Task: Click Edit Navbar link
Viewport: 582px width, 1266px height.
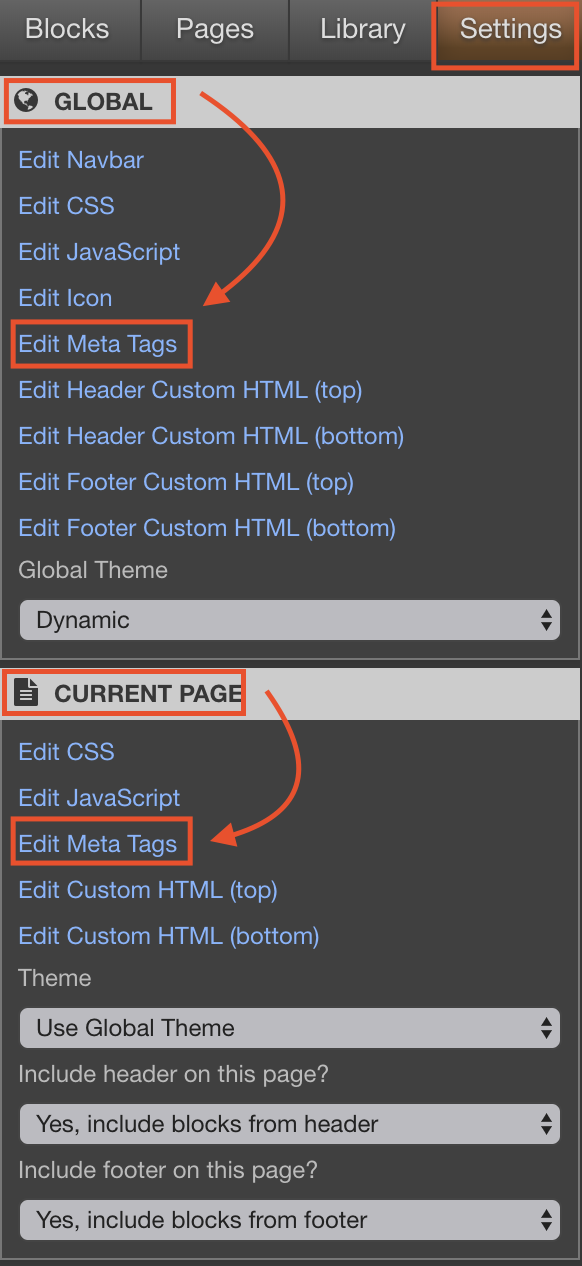Action: (x=81, y=160)
